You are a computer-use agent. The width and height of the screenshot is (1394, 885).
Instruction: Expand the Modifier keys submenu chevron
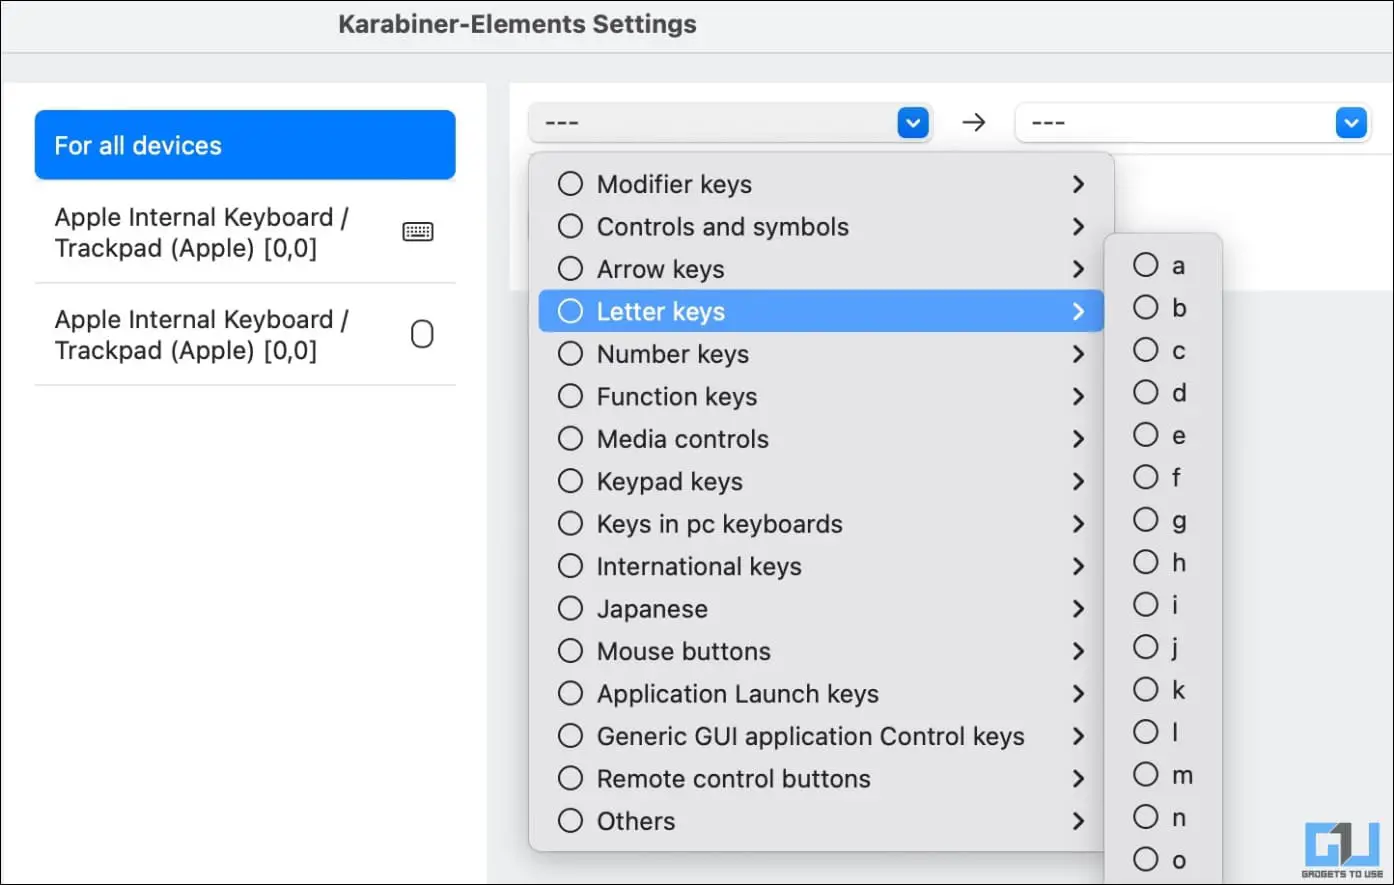(1078, 184)
